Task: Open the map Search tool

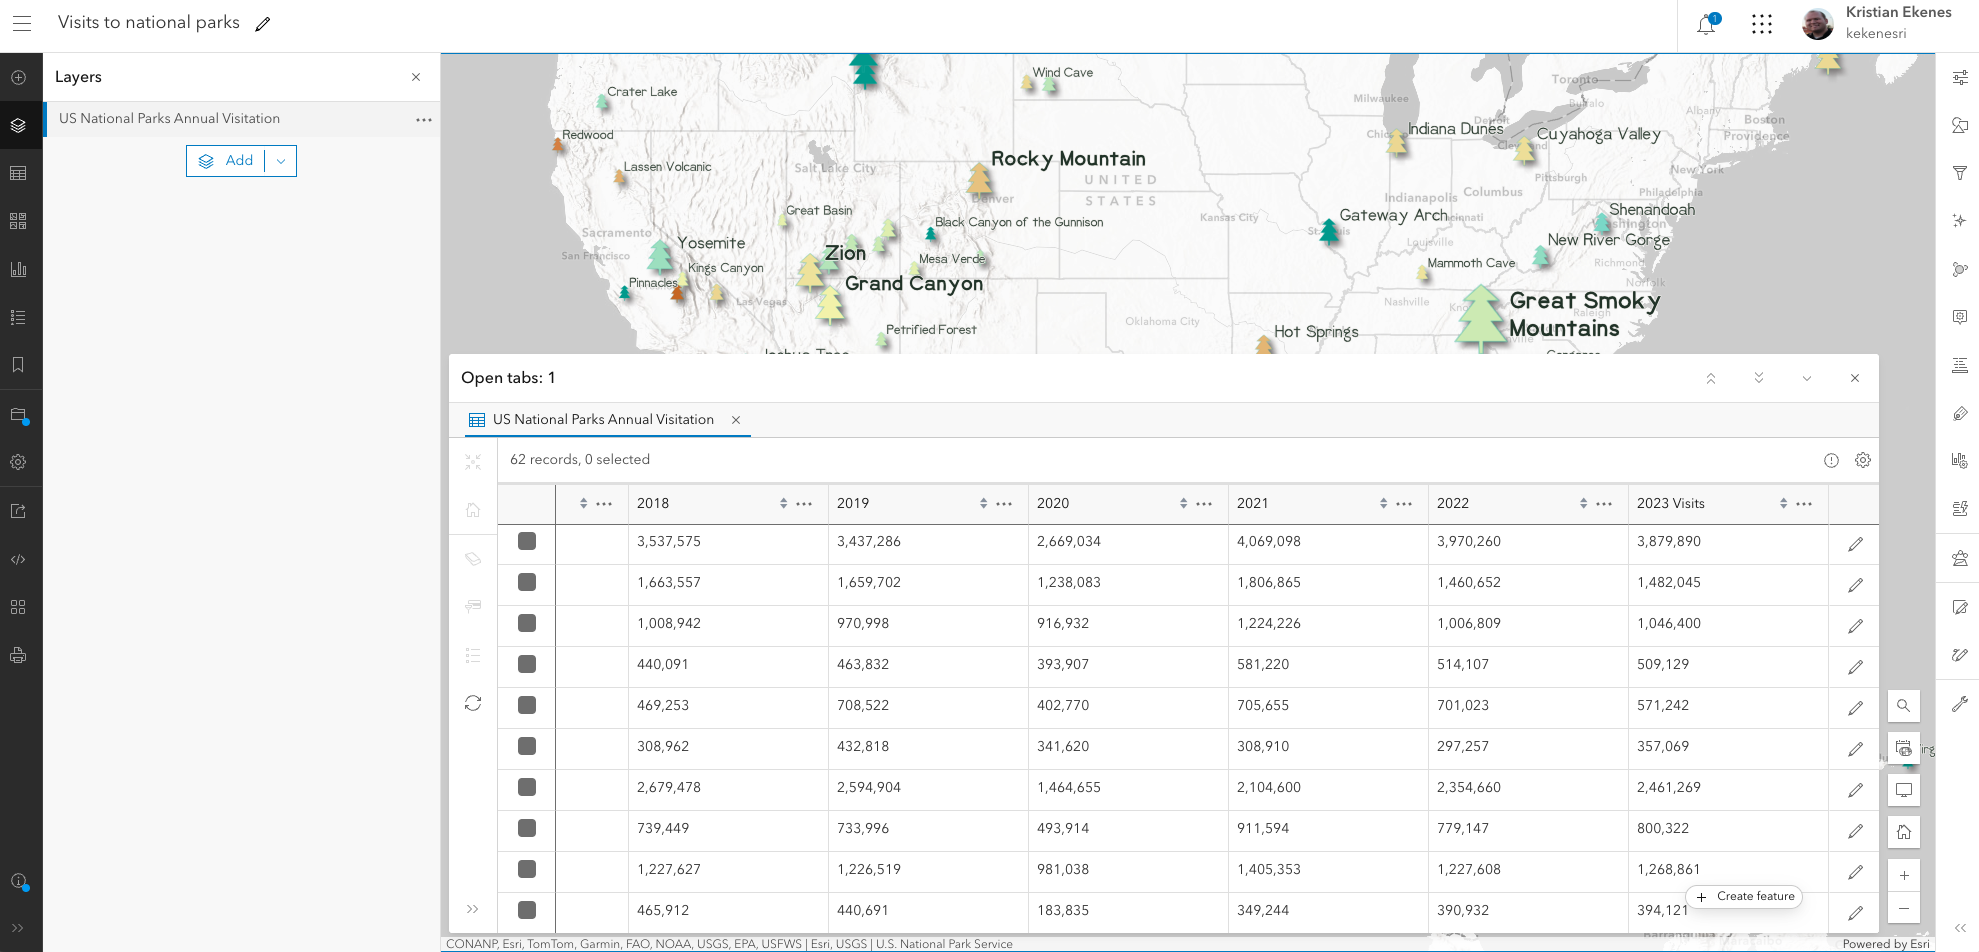Action: 1903,706
